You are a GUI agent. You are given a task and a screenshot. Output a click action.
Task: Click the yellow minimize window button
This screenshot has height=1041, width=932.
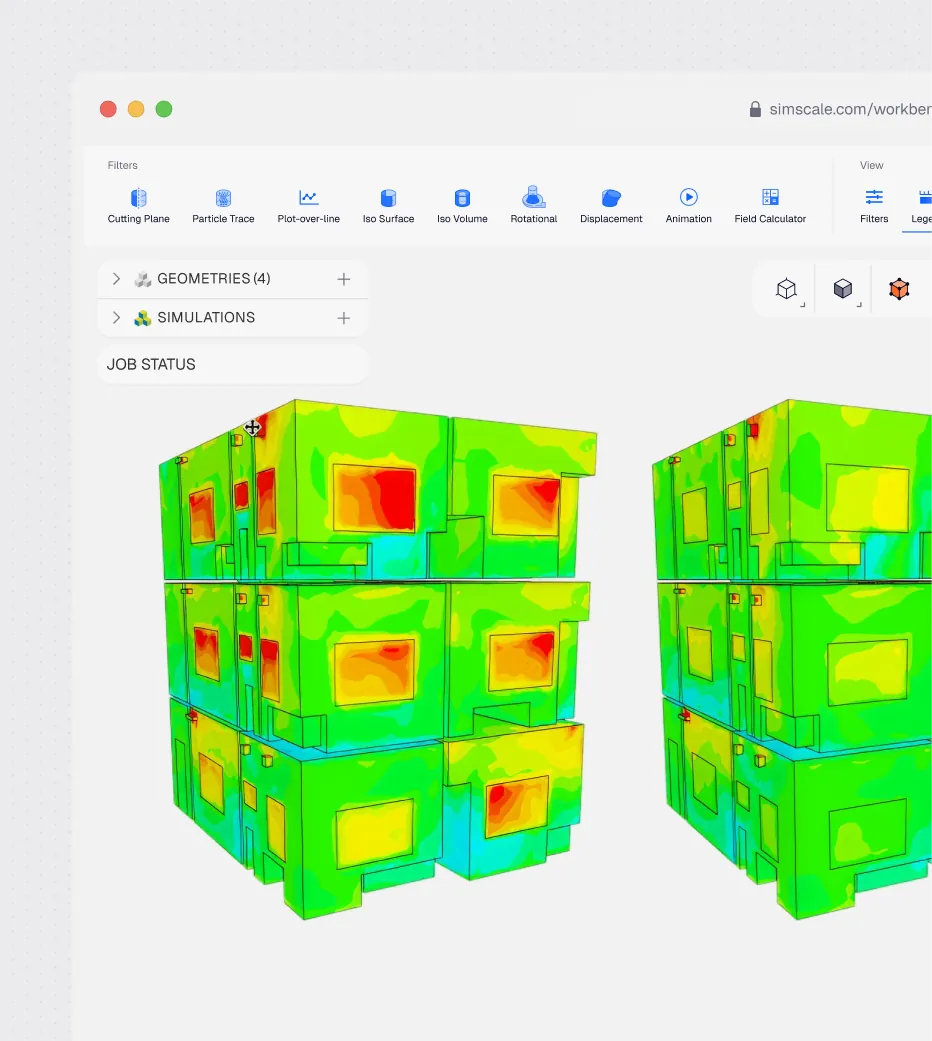(x=136, y=109)
